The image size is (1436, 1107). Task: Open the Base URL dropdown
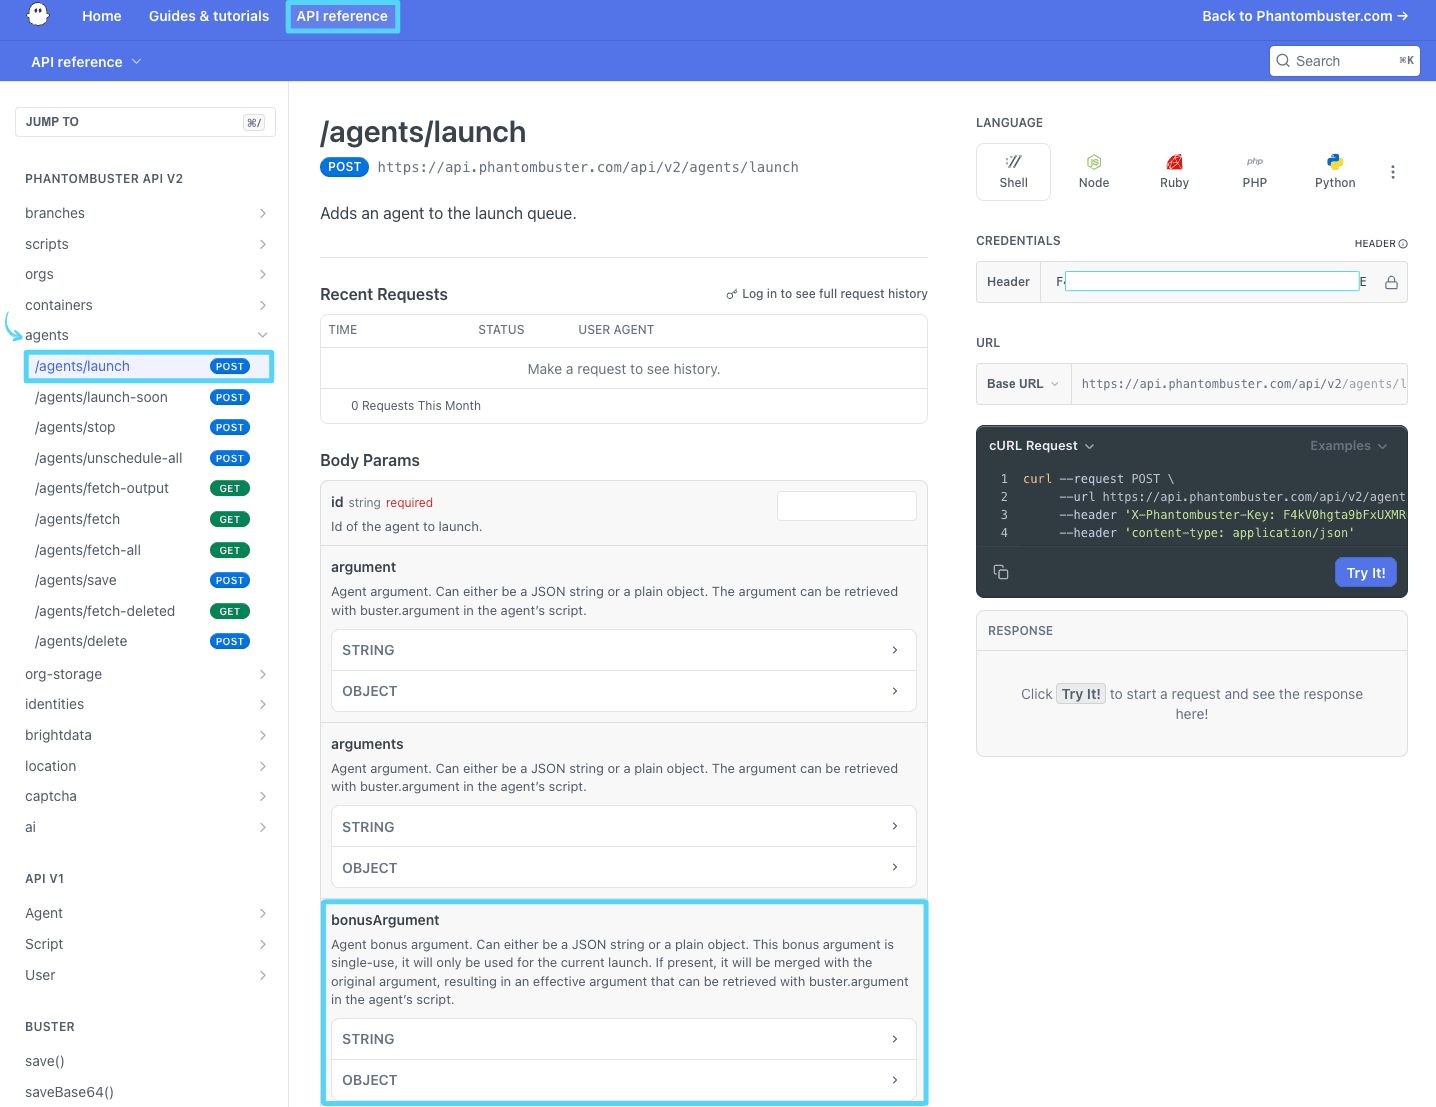1023,384
